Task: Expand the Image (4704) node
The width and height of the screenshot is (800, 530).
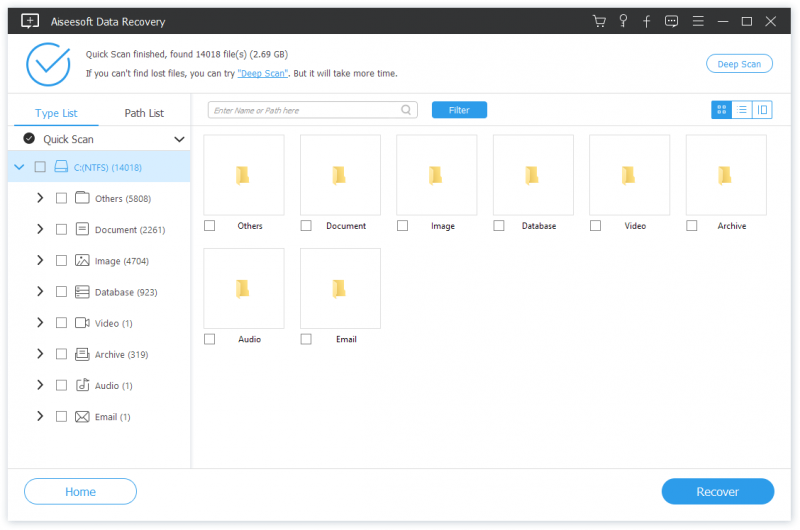Action: coord(40,260)
